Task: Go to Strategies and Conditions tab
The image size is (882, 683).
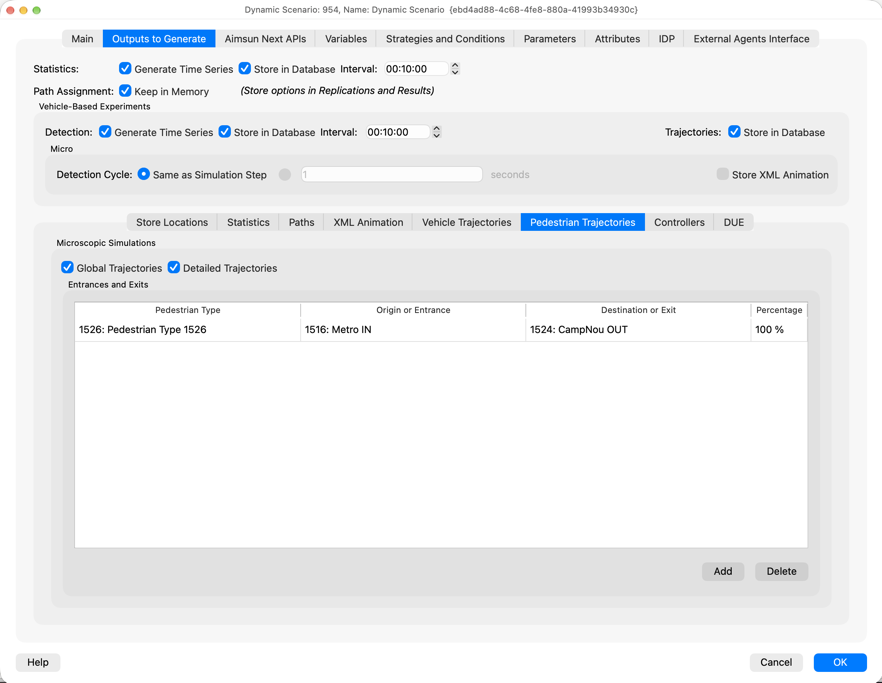Action: tap(446, 39)
